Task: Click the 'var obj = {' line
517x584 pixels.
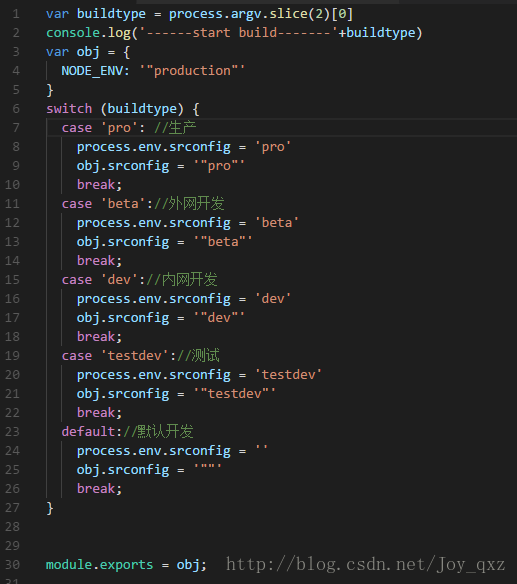Action: point(88,52)
